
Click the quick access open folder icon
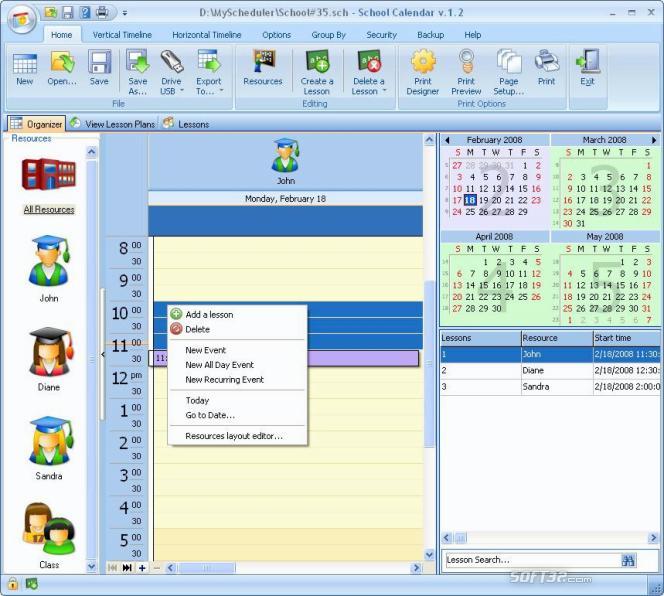(x=51, y=13)
